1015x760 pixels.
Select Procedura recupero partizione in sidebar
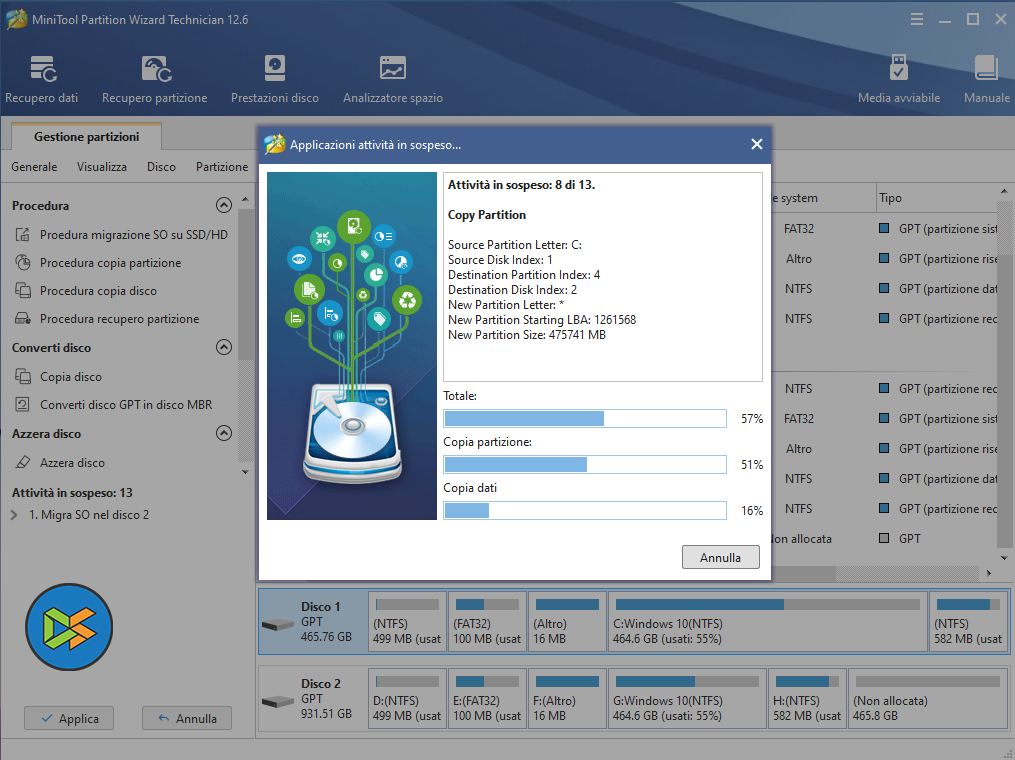119,319
